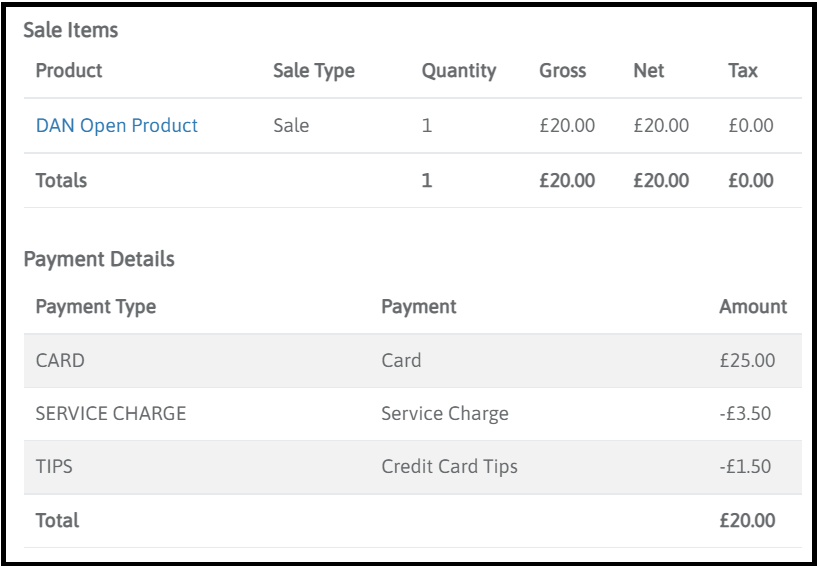Open the DAN Open Product link
Screen dimensions: 819x566
click(x=116, y=126)
